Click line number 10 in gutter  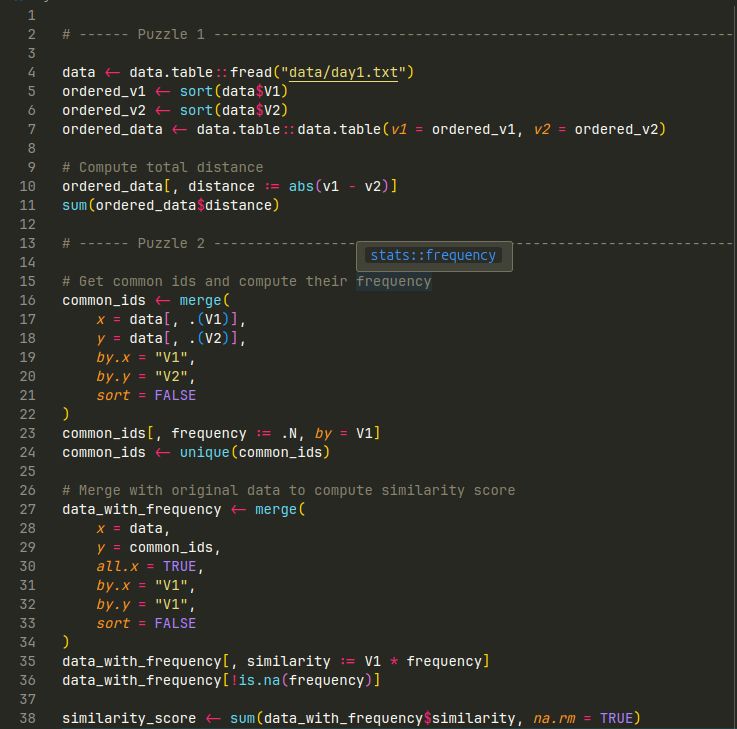click(27, 187)
